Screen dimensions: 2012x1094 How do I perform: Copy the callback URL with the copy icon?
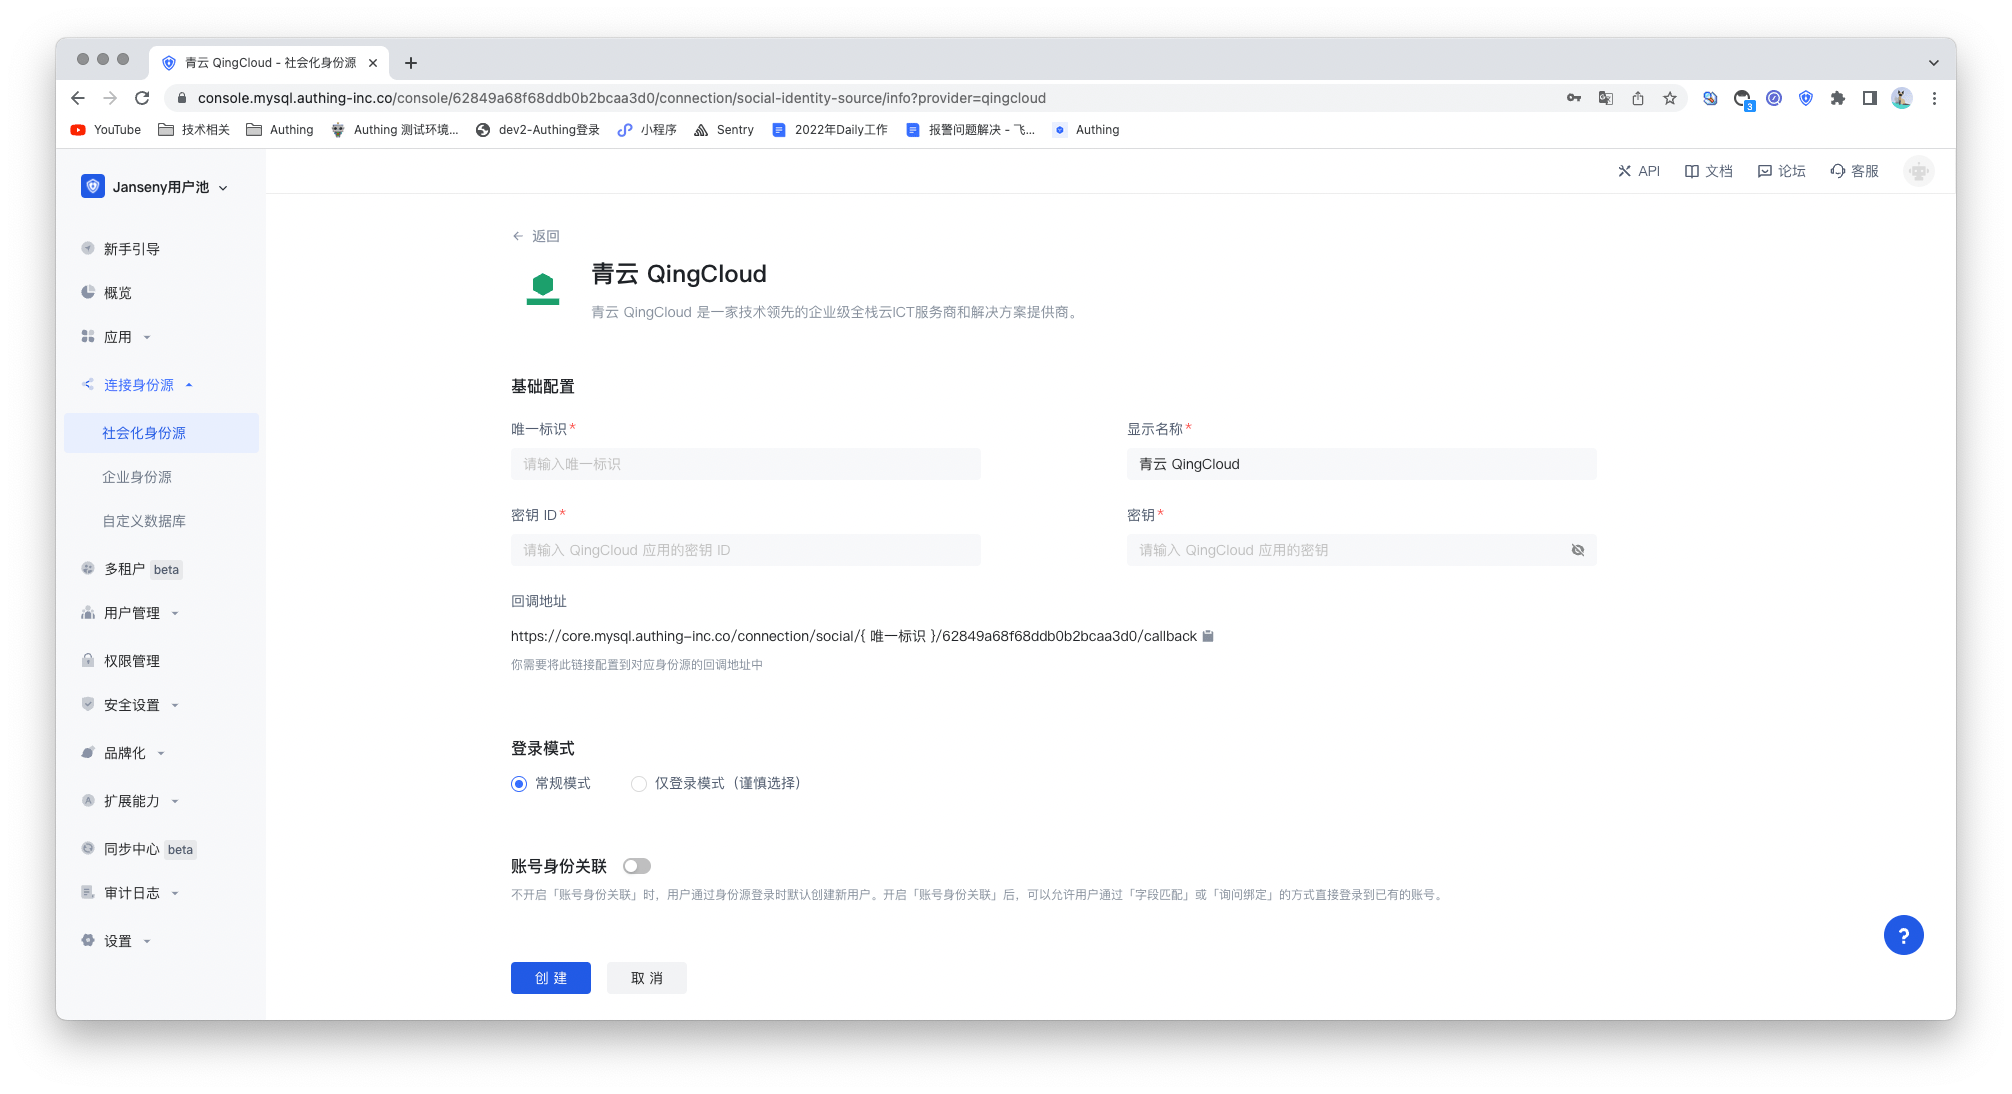click(x=1208, y=636)
